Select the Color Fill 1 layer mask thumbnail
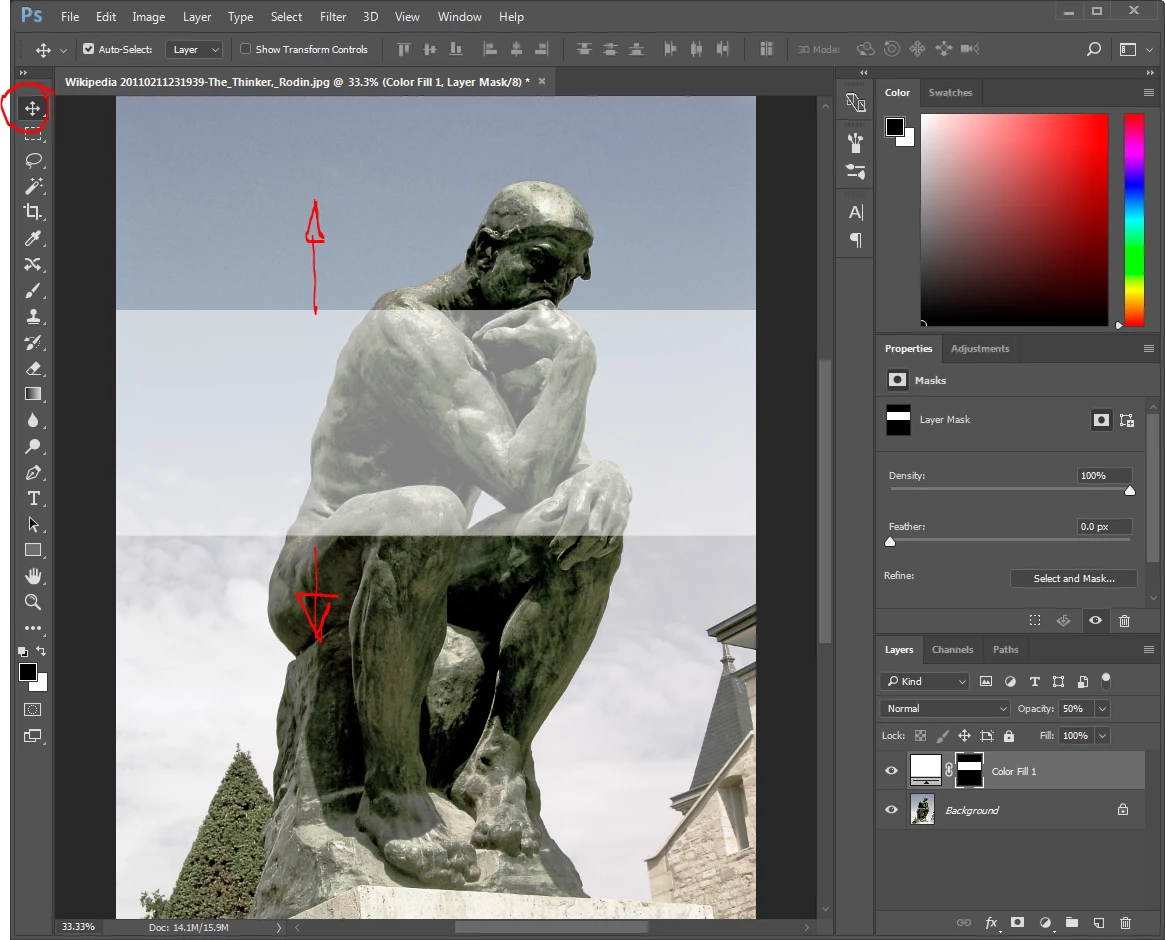 tap(969, 771)
